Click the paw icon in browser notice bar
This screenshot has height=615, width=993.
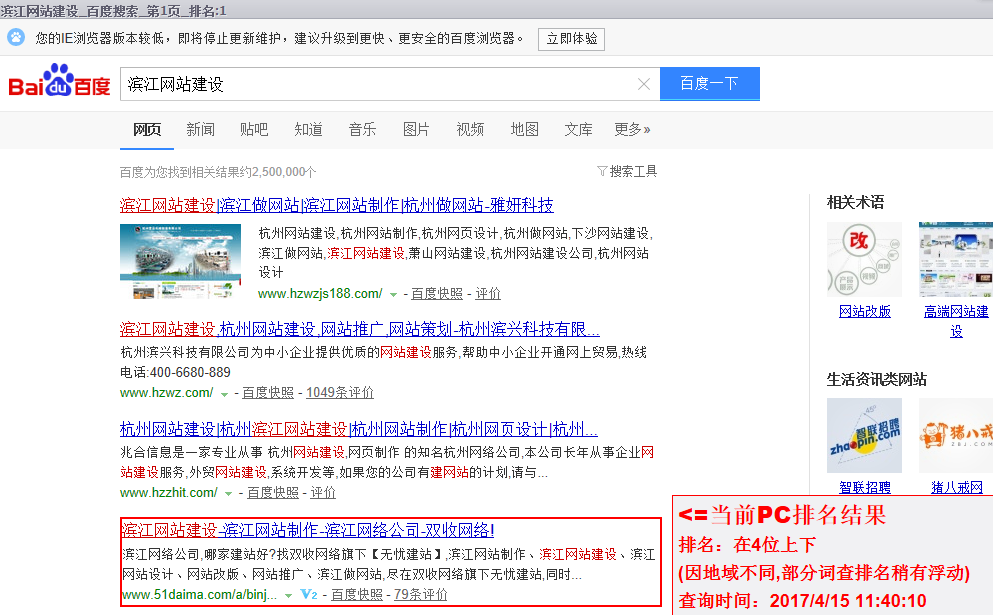pyautogui.click(x=16, y=38)
